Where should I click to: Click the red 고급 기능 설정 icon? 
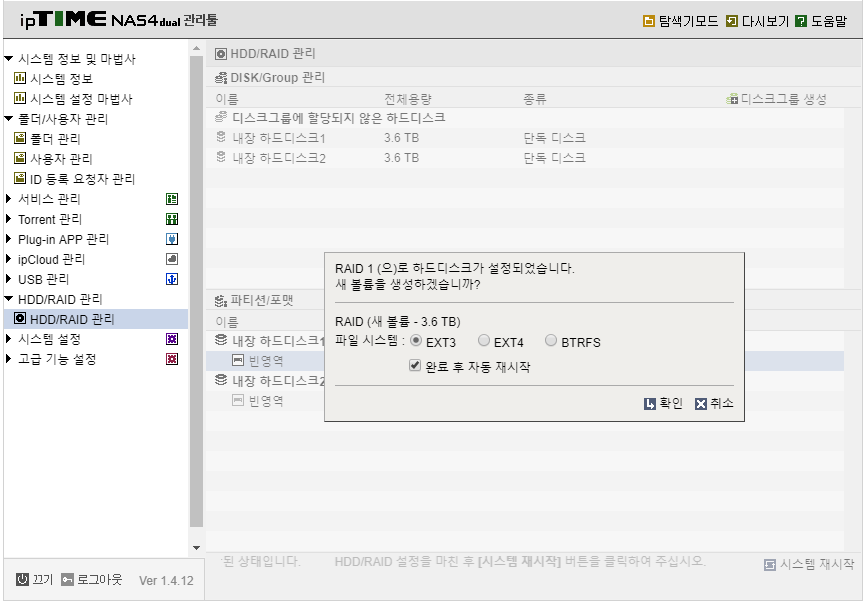pyautogui.click(x=172, y=359)
